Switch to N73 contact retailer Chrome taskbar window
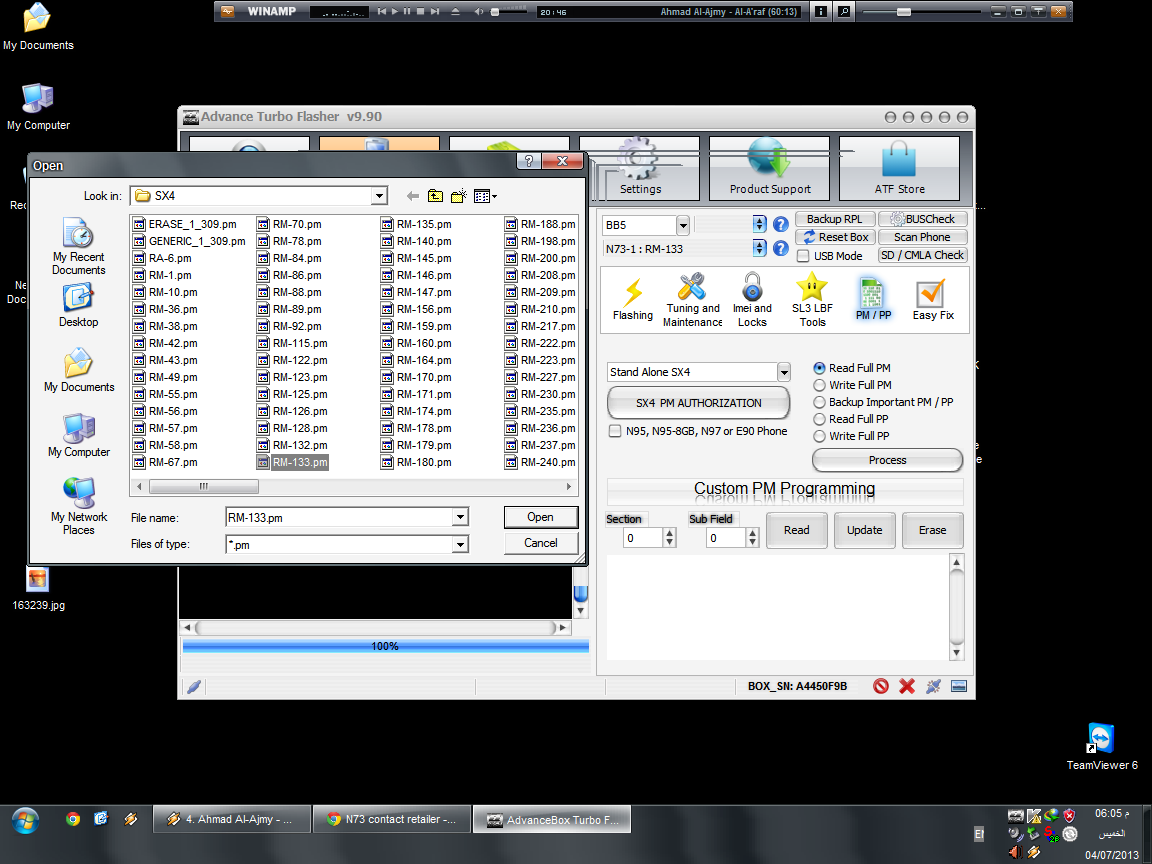The image size is (1152, 864). tap(392, 819)
